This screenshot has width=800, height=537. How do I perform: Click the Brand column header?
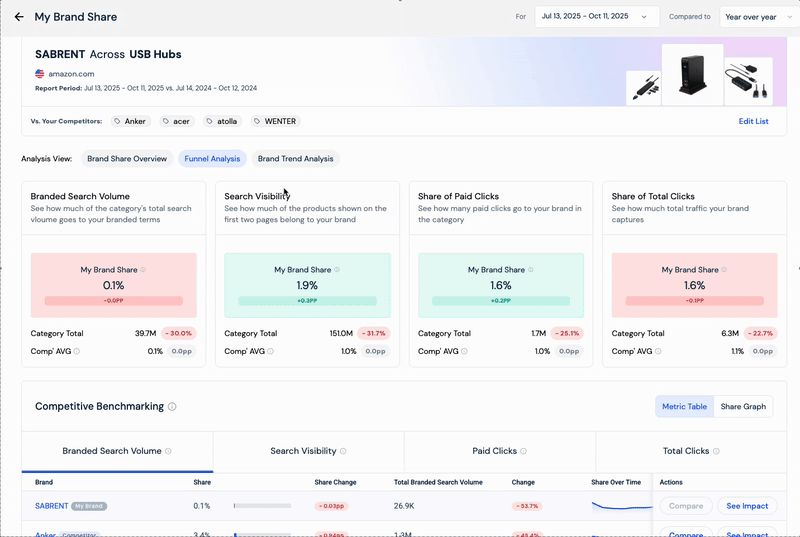click(44, 482)
